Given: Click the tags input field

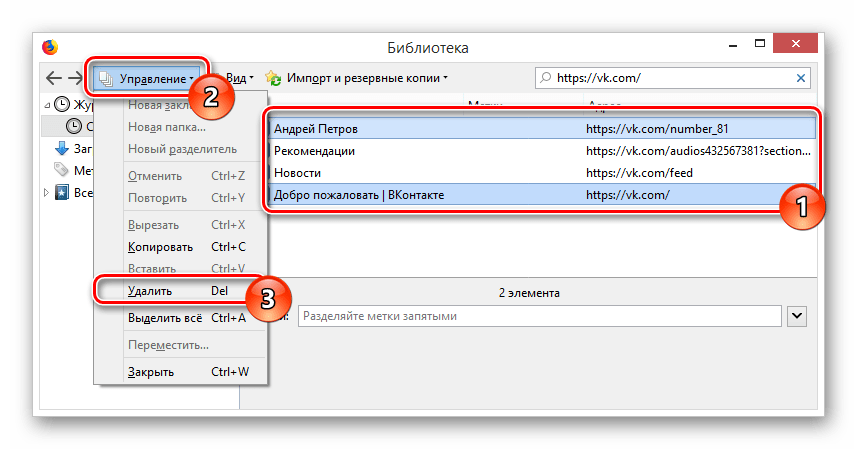Looking at the screenshot, I should (x=539, y=316).
